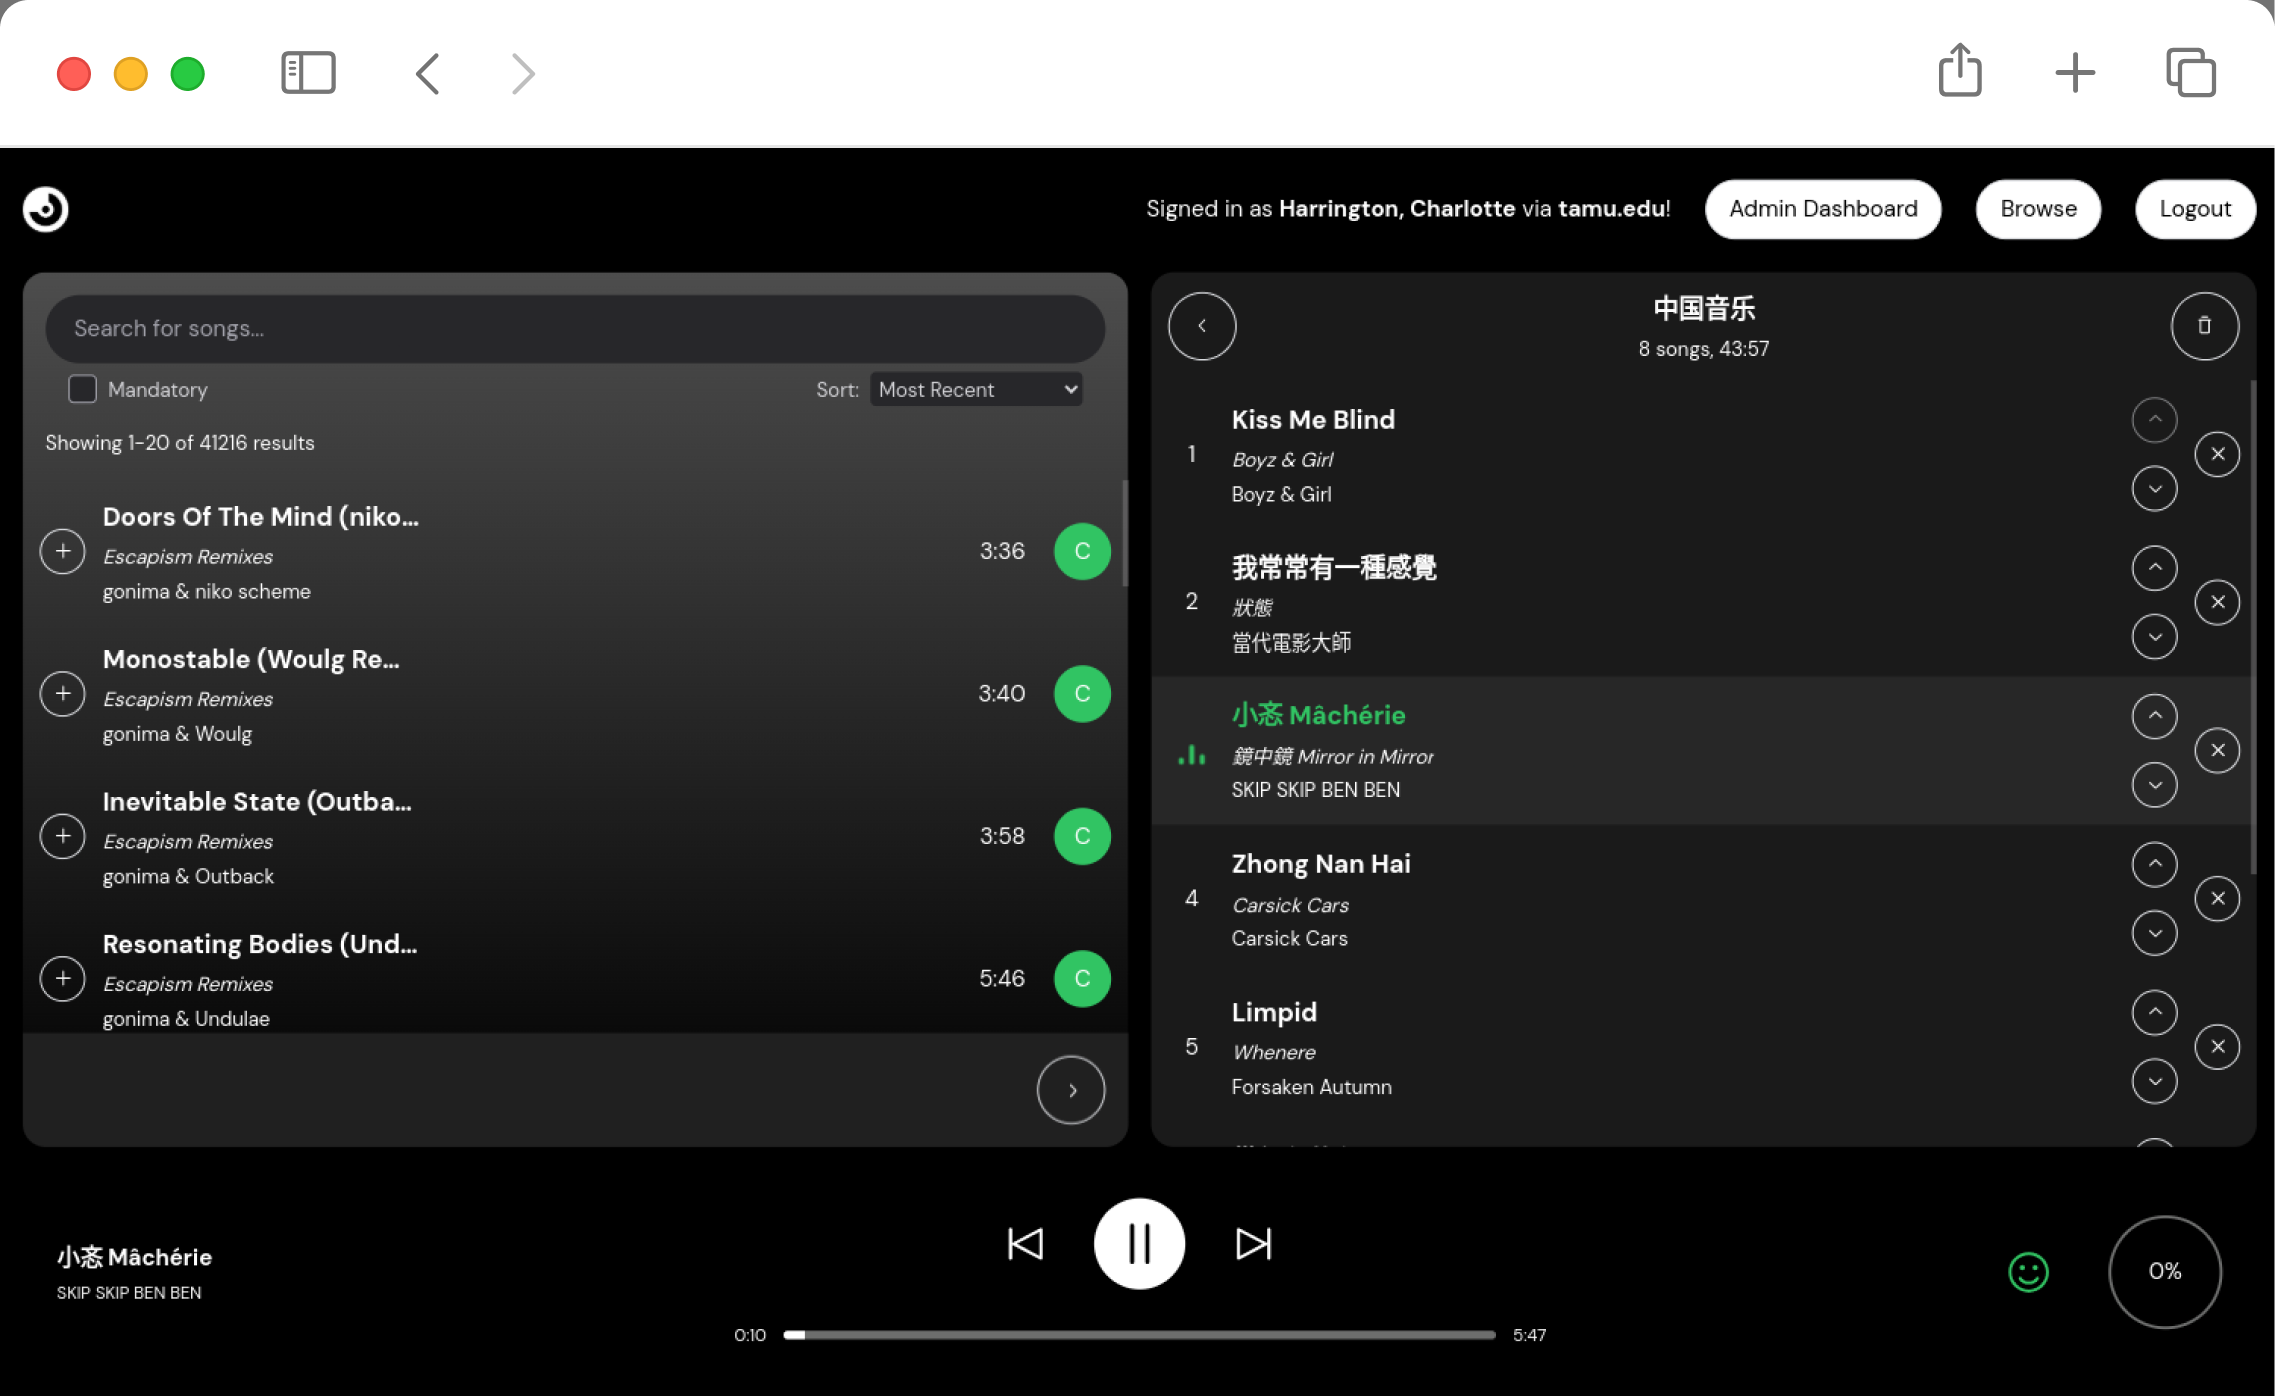Click the skip to next track icon
The height and width of the screenshot is (1396, 2275).
(1251, 1243)
